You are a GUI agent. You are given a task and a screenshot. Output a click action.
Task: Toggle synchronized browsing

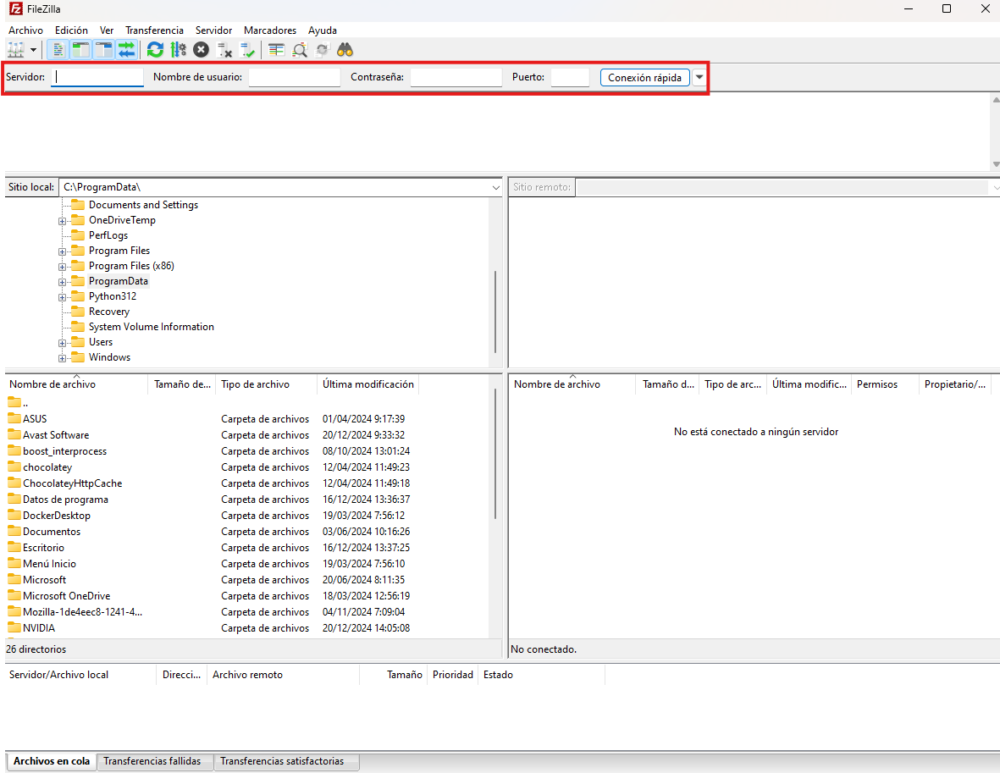coord(322,50)
